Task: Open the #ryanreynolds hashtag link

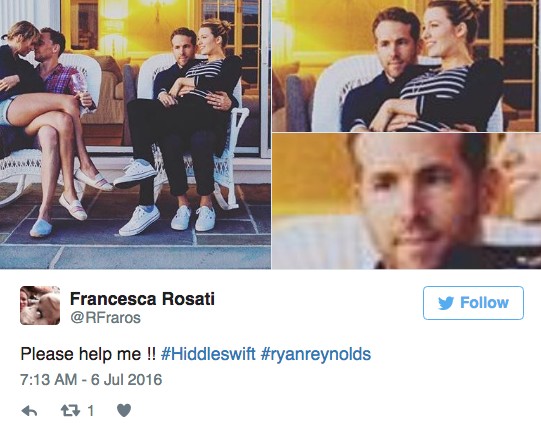Action: (316, 354)
